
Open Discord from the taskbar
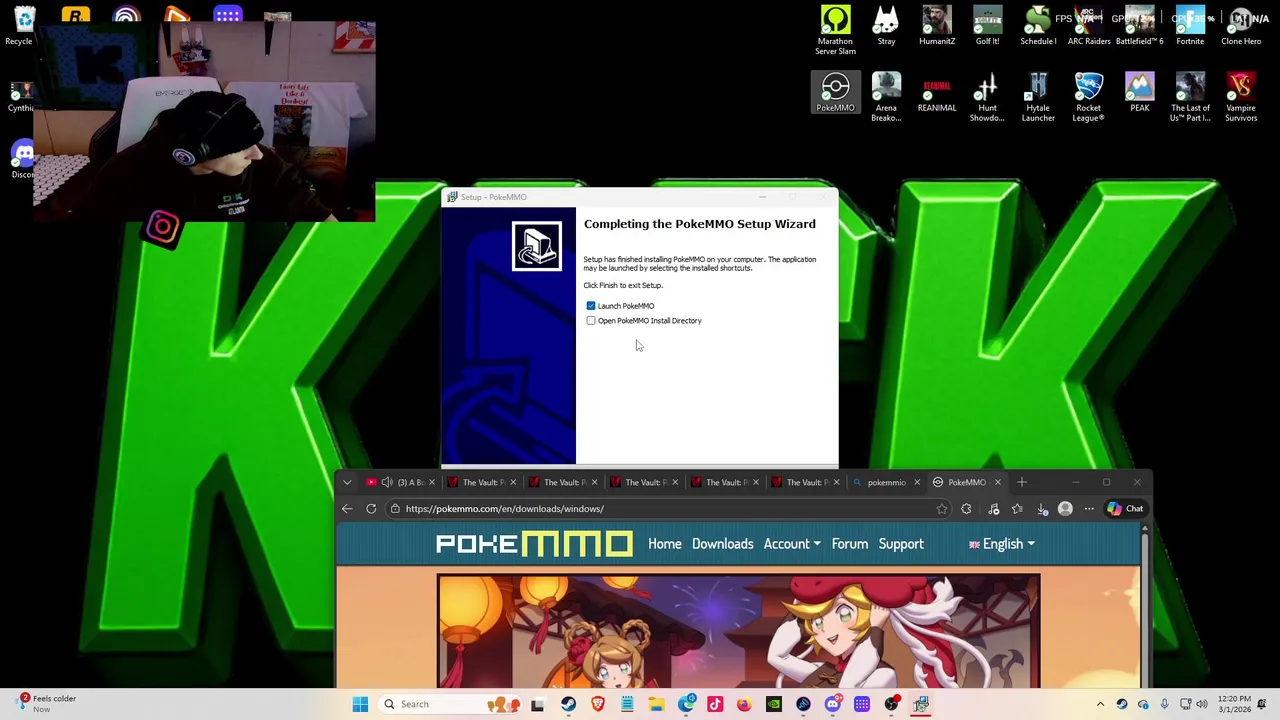[x=832, y=704]
